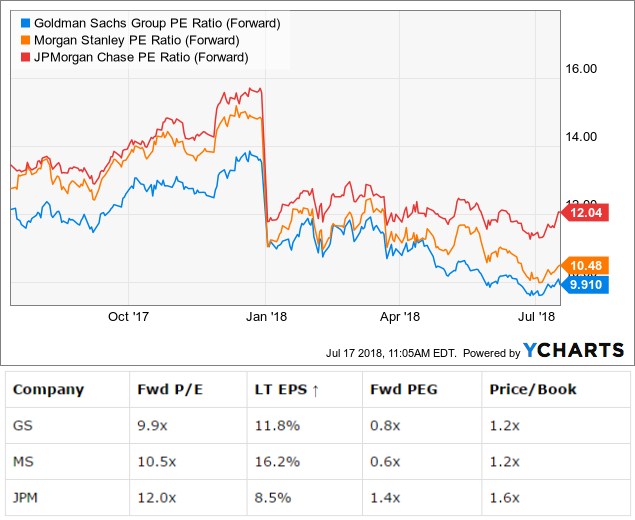Click the orange Morgan Stanley legend square

pos(24,40)
